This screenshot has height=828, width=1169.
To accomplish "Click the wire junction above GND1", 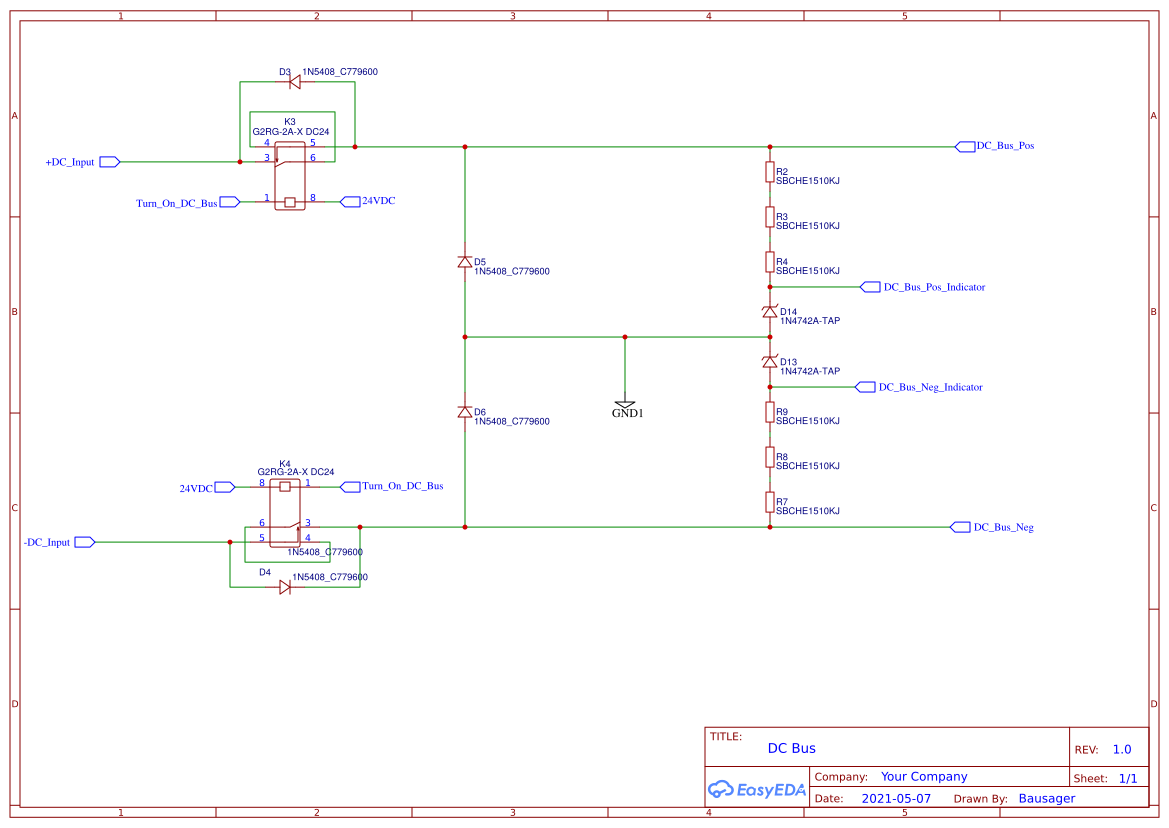I will point(625,337).
